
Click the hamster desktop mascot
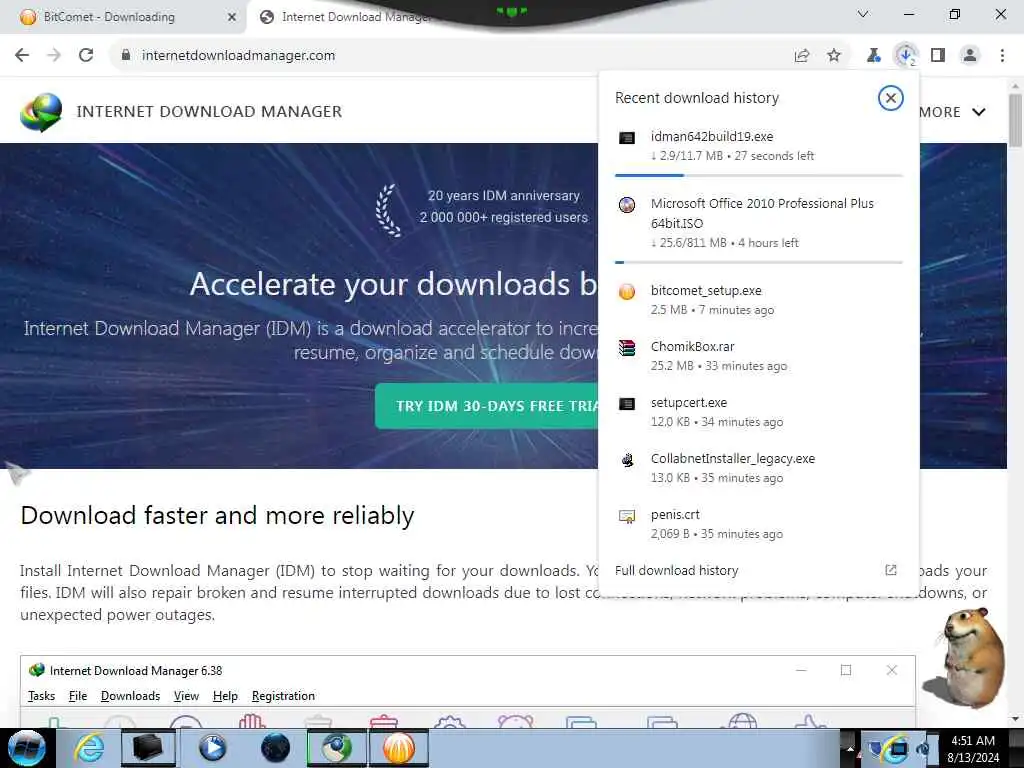pyautogui.click(x=965, y=658)
